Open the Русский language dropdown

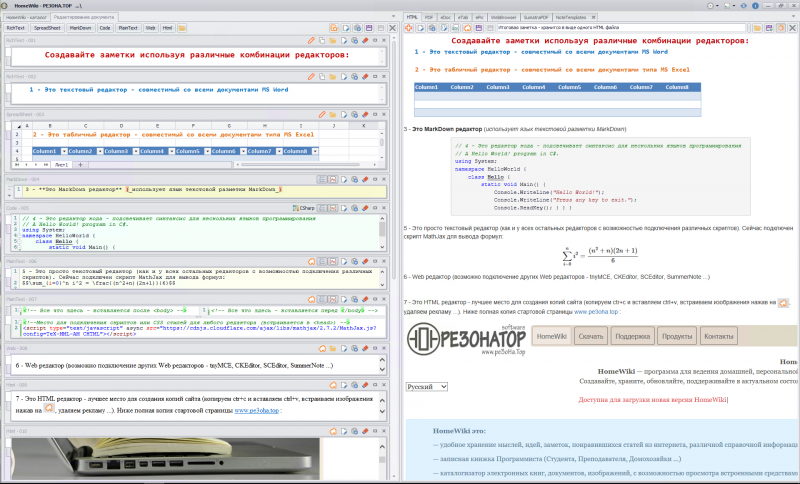click(427, 387)
